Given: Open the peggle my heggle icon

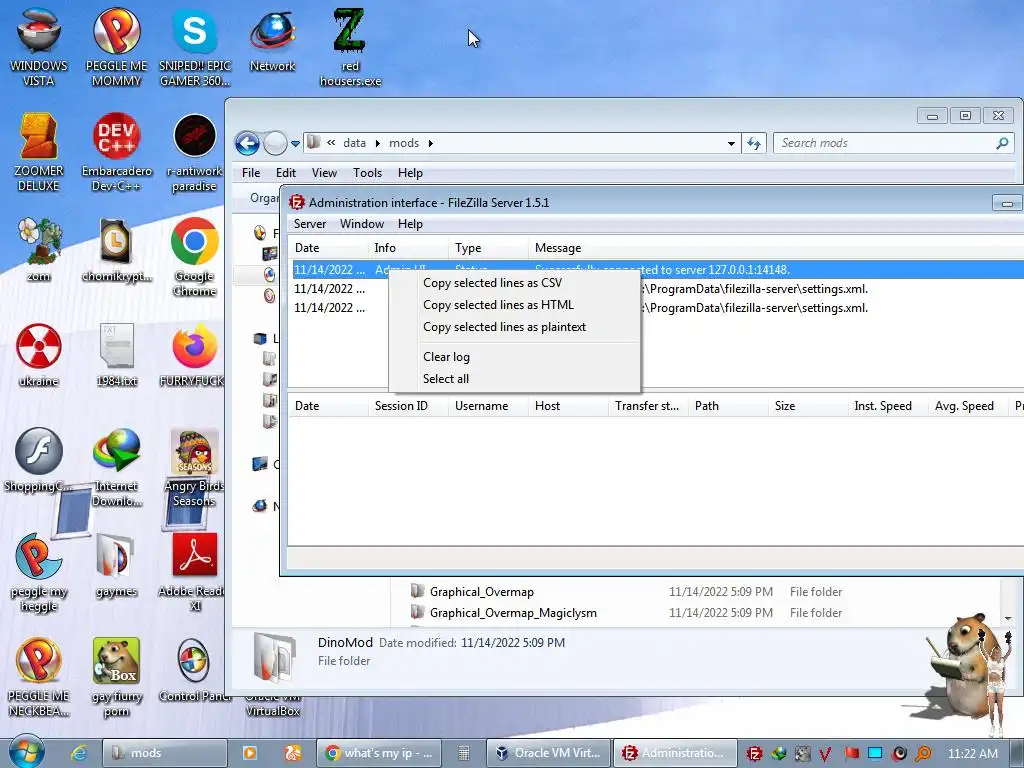Looking at the screenshot, I should click(x=39, y=571).
